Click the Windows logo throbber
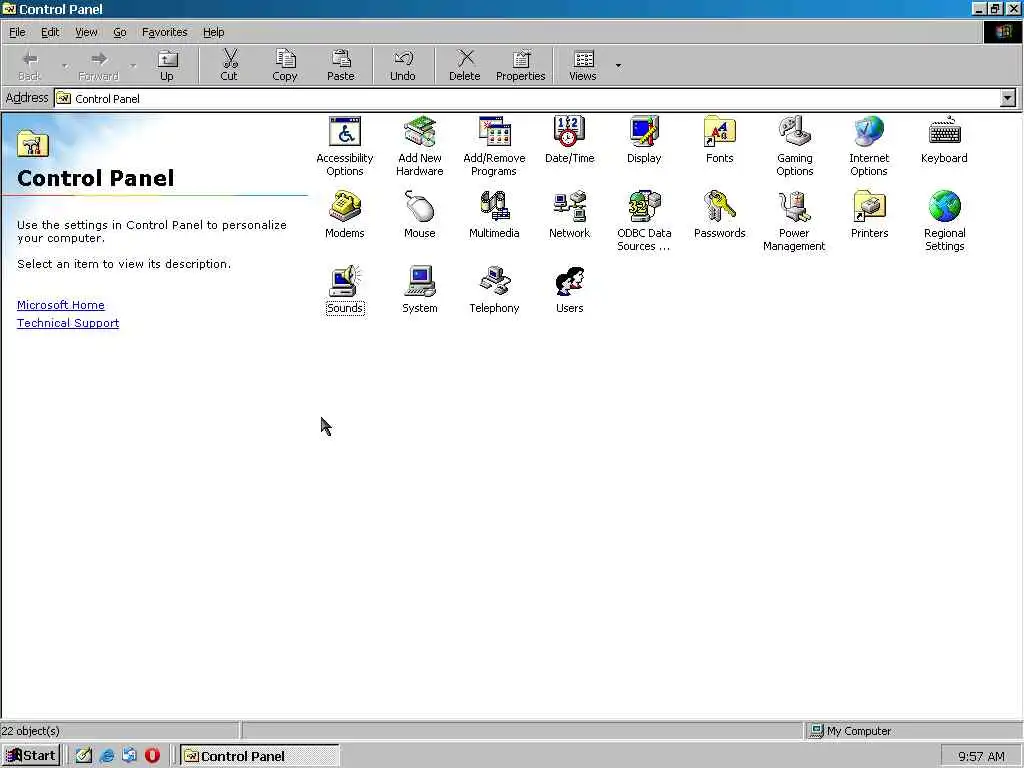1024x768 pixels. [1002, 32]
